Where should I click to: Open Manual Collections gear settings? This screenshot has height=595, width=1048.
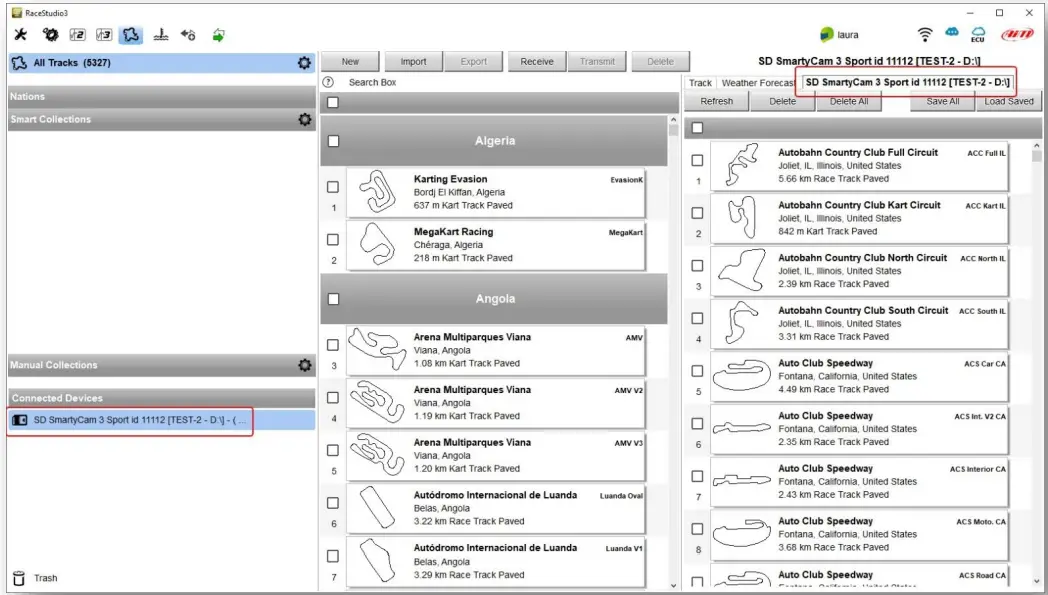305,365
